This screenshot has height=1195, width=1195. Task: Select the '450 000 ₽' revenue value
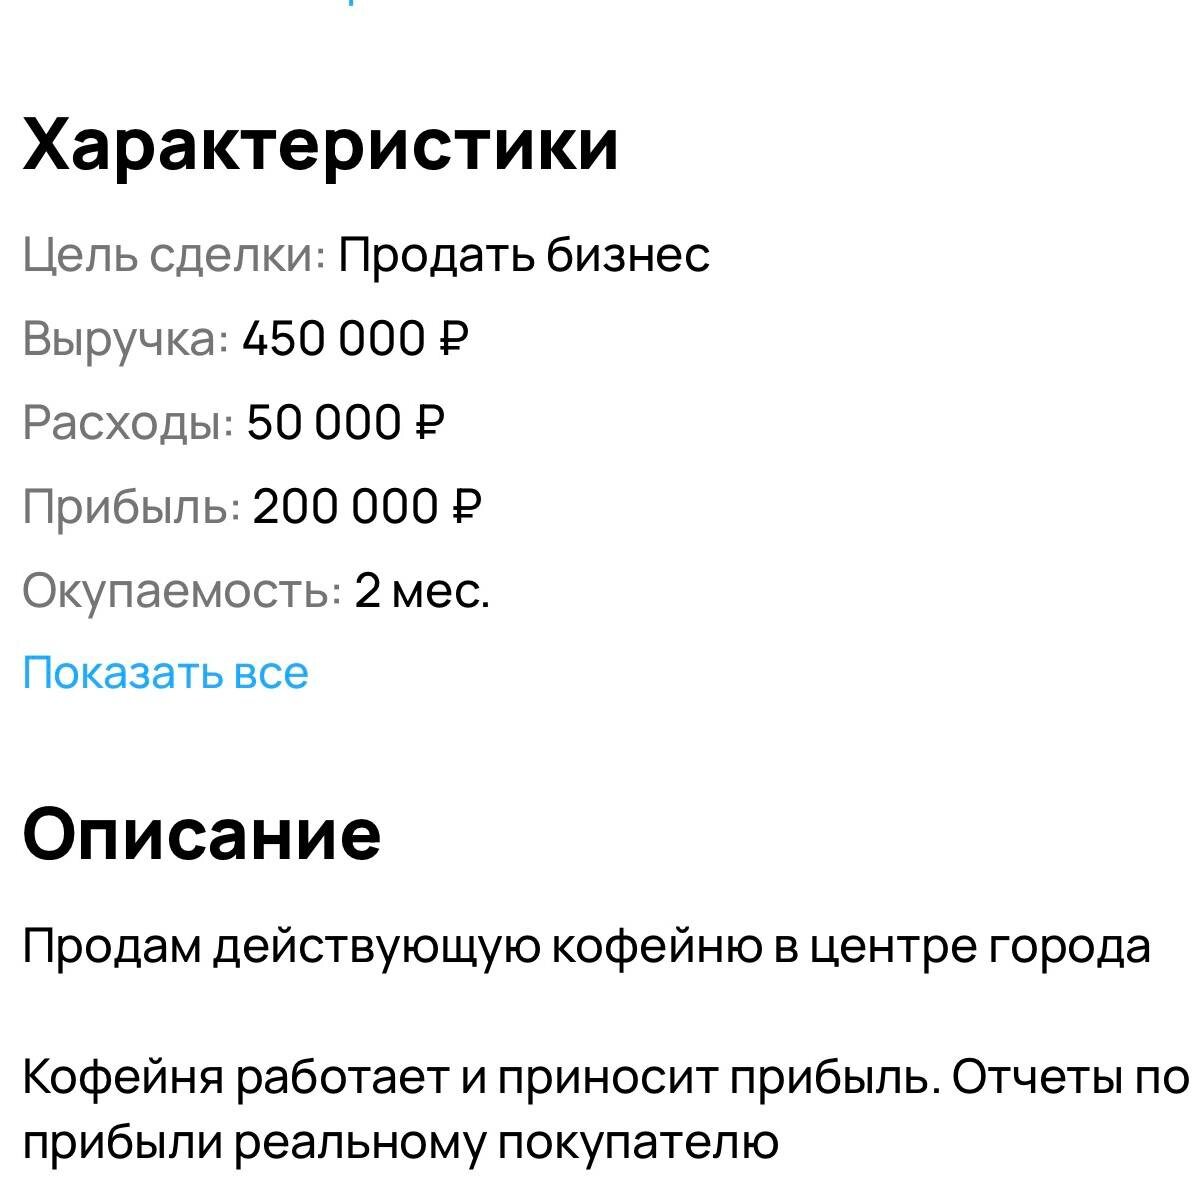pyautogui.click(x=355, y=340)
